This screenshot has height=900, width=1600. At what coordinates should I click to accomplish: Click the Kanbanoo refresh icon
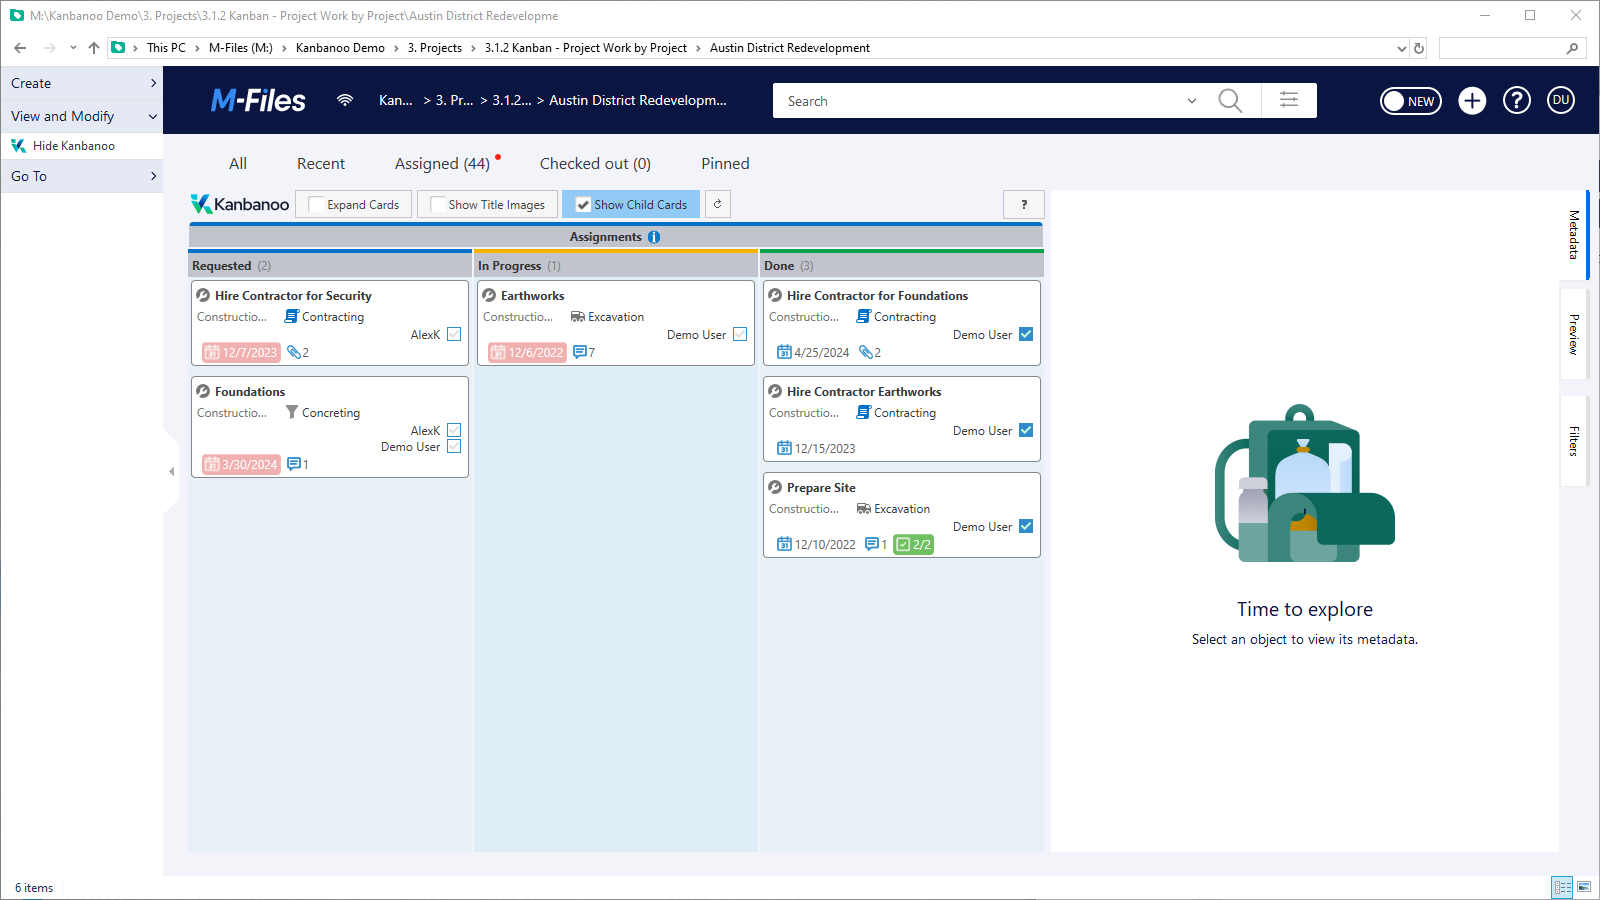point(717,204)
